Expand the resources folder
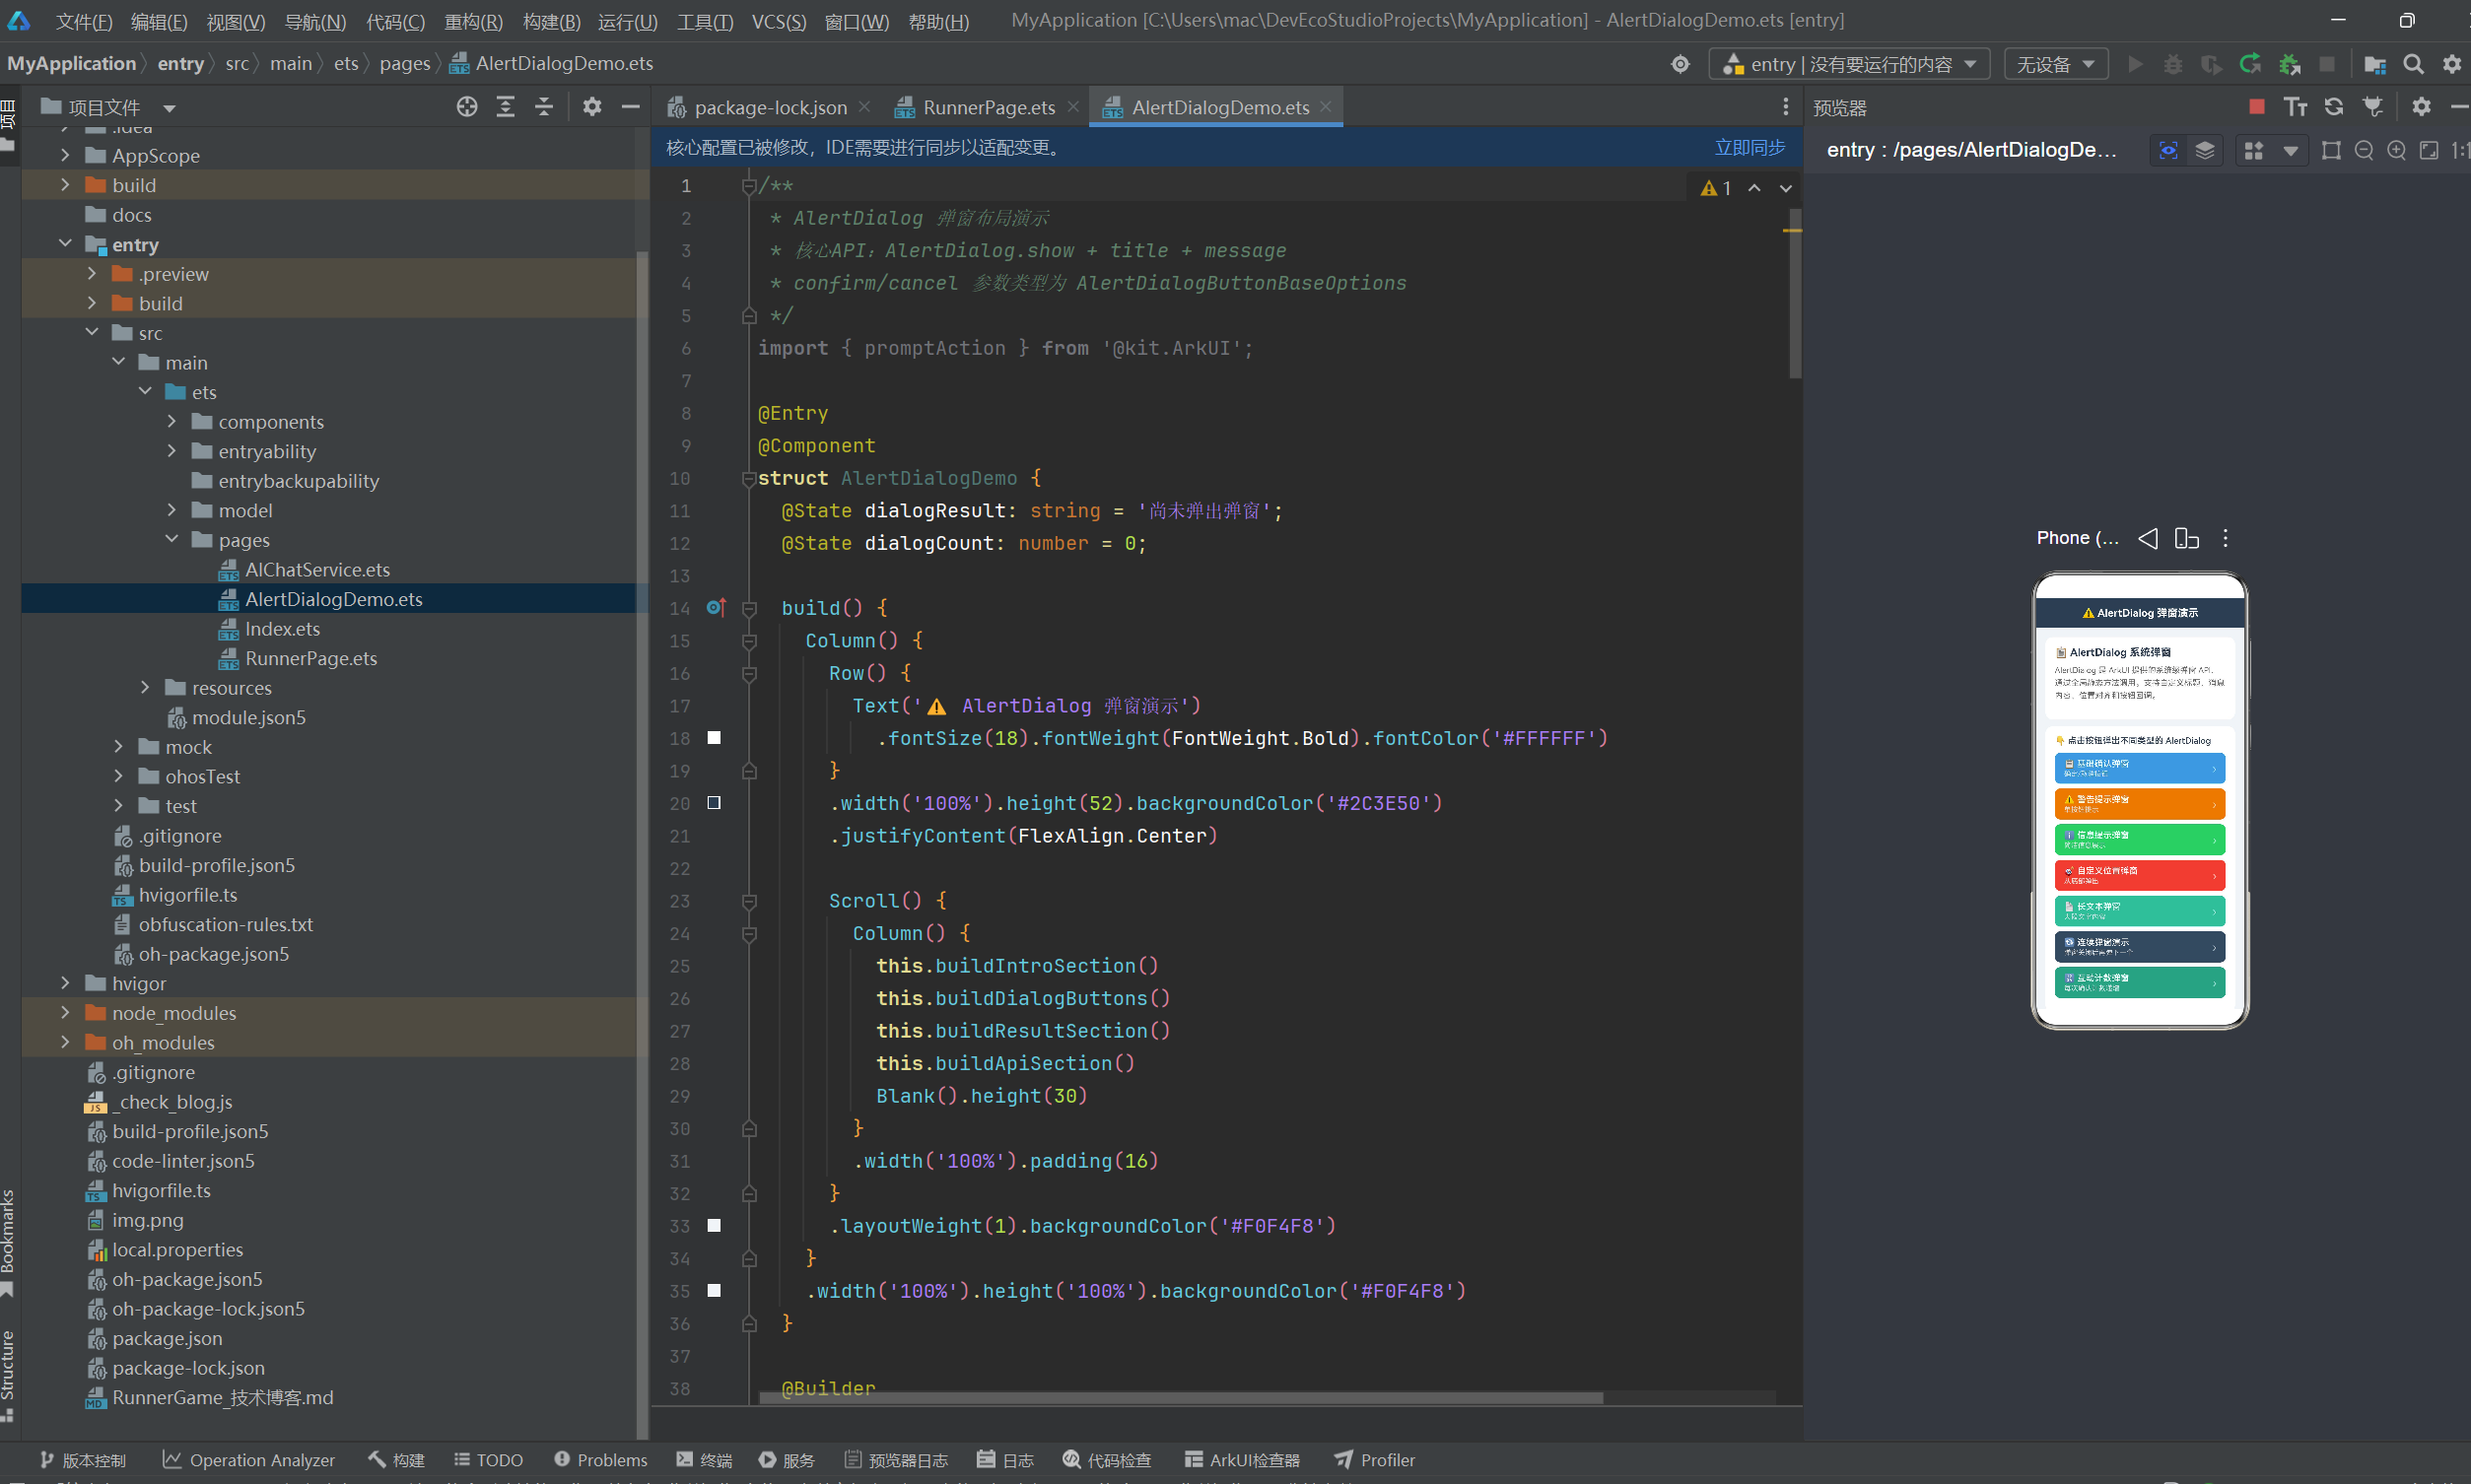Viewport: 2471px width, 1484px height. coord(145,687)
